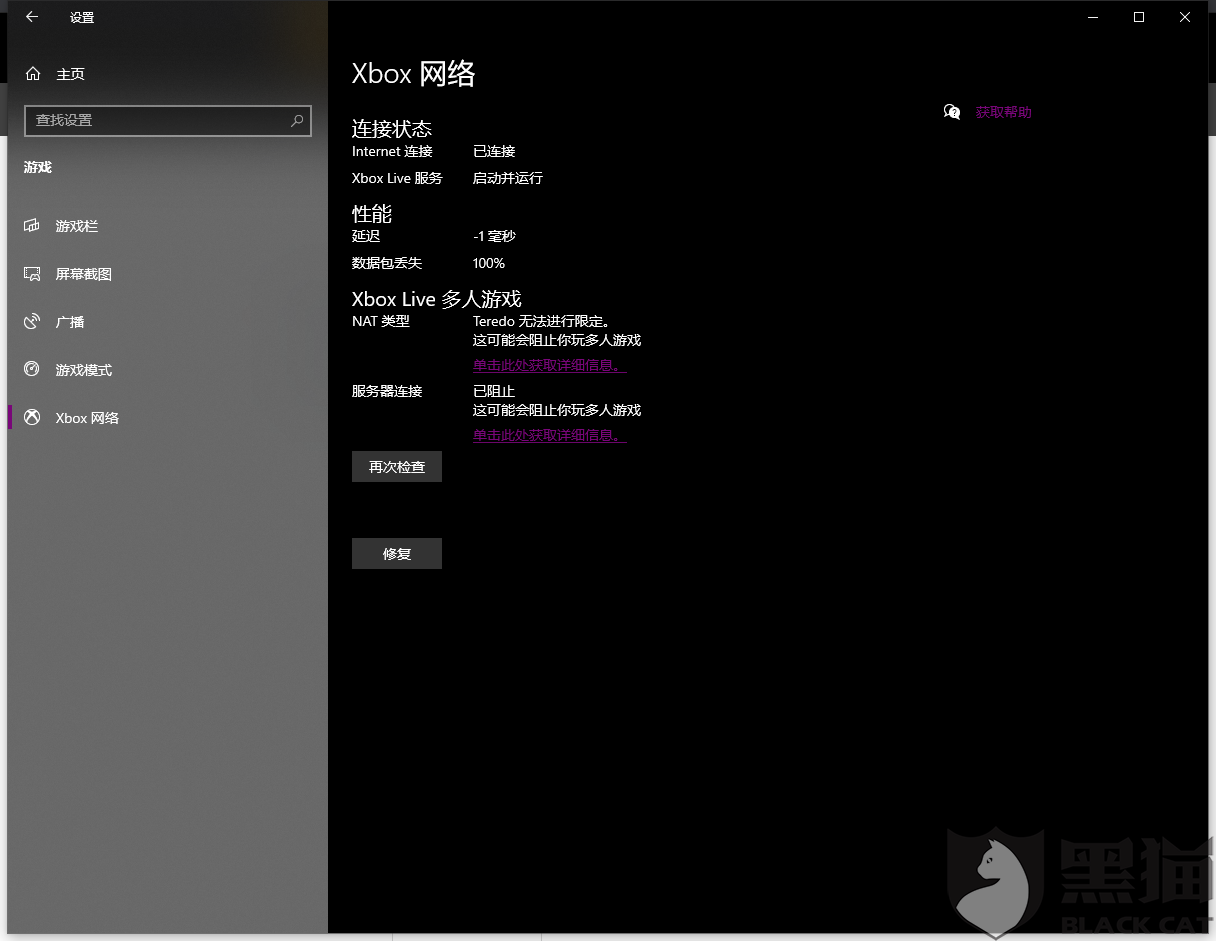Click the 'Internet 连接' label
1216x941 pixels.
[x=392, y=151]
